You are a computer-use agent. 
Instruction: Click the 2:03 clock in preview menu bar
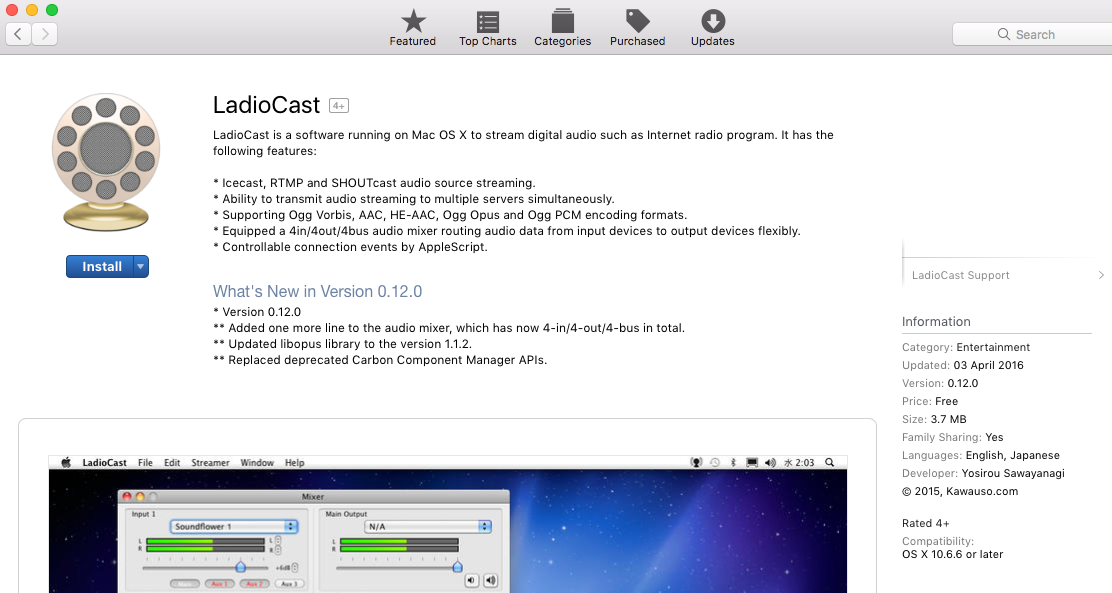[x=799, y=462]
